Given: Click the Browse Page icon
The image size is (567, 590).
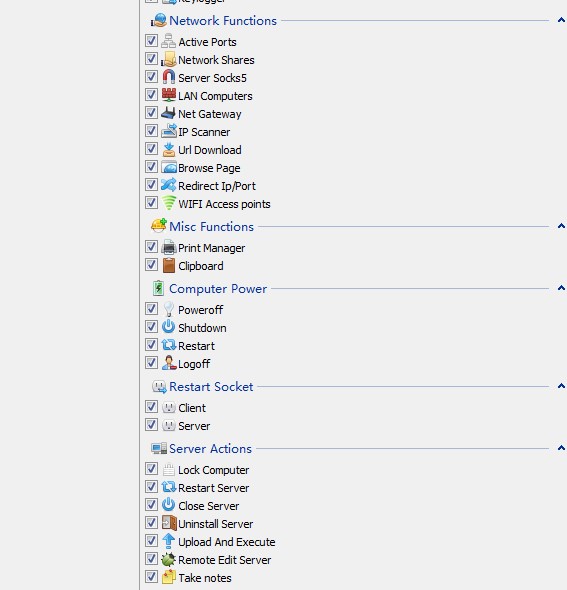Looking at the screenshot, I should coord(168,167).
